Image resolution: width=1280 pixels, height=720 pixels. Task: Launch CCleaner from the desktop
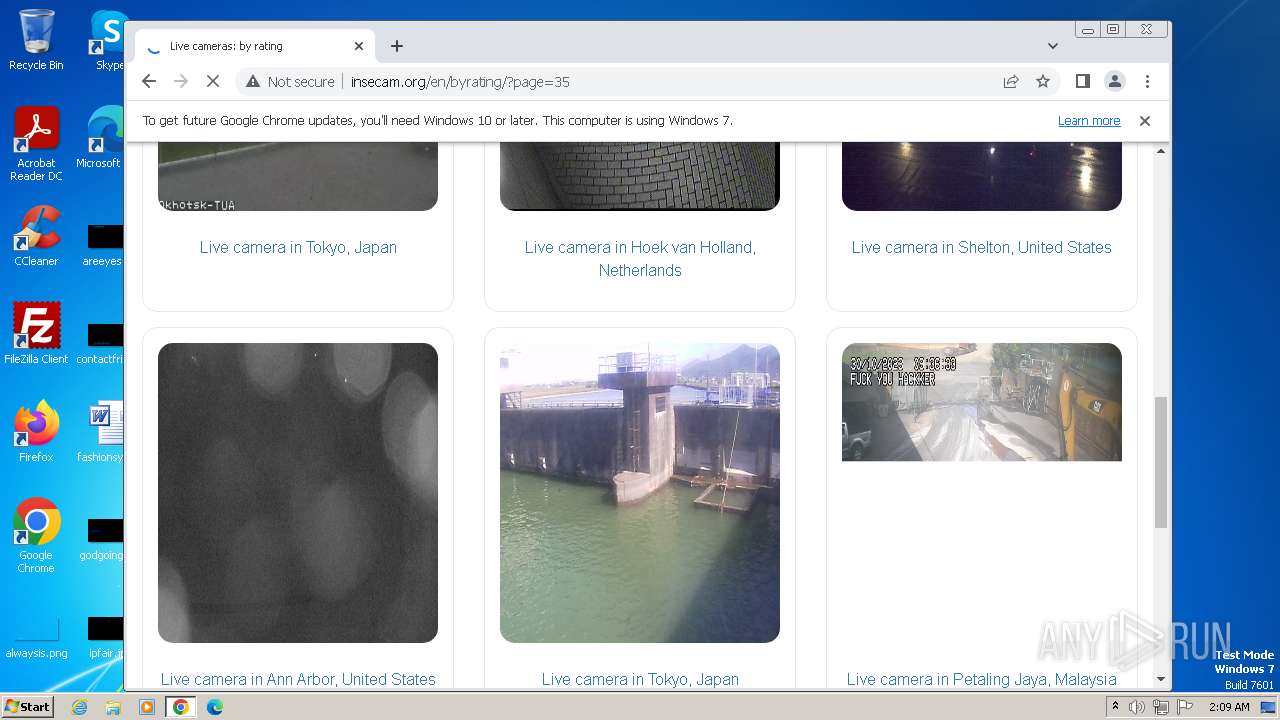click(36, 236)
